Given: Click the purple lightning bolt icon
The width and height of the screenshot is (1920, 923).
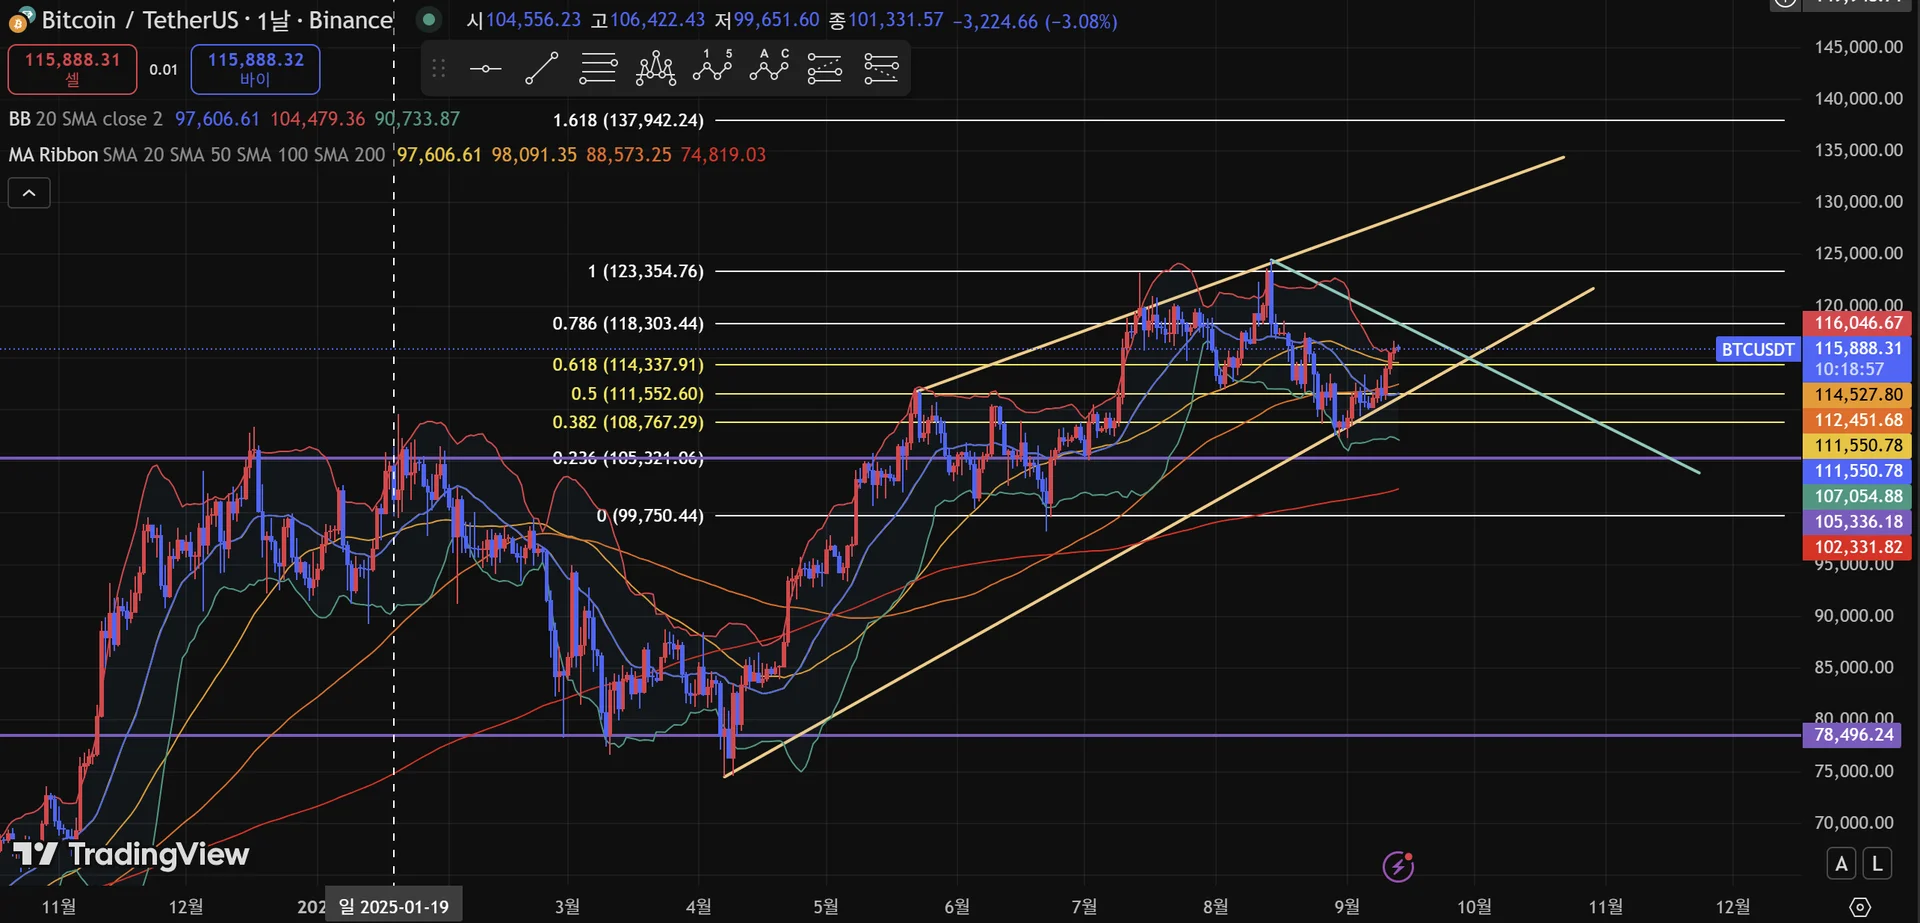Looking at the screenshot, I should point(1398,866).
